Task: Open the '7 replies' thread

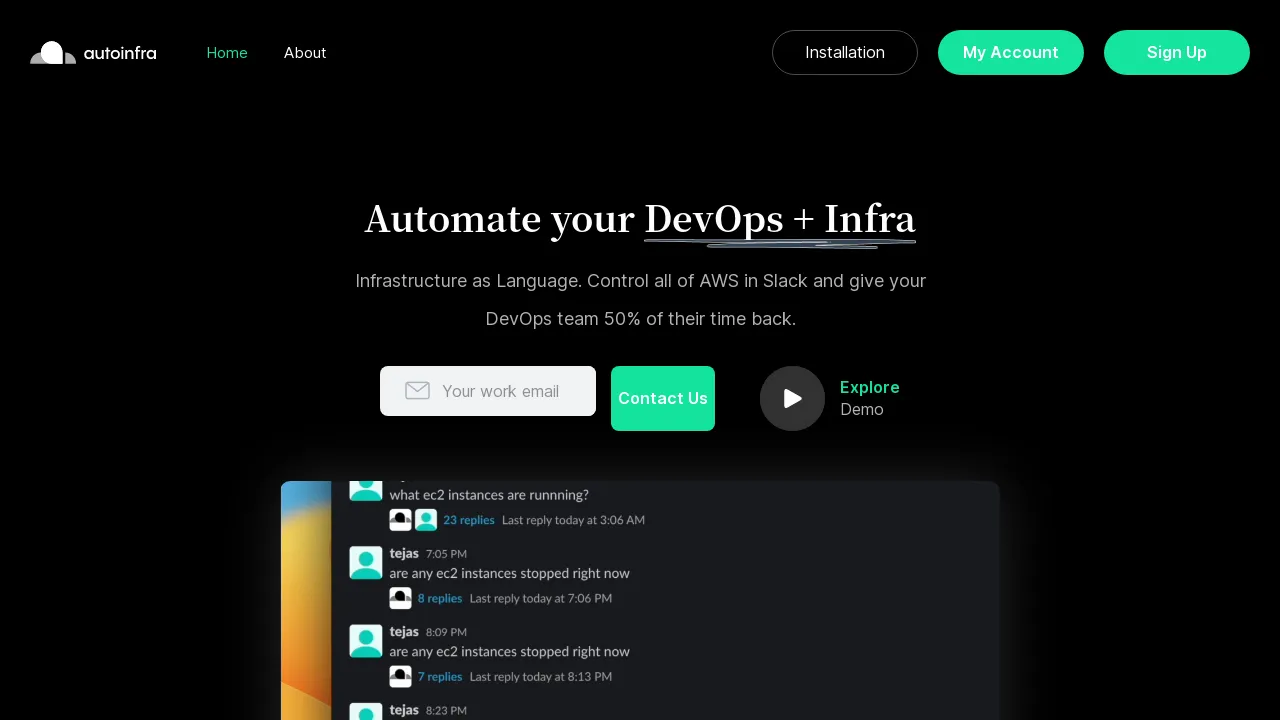Action: [x=440, y=676]
